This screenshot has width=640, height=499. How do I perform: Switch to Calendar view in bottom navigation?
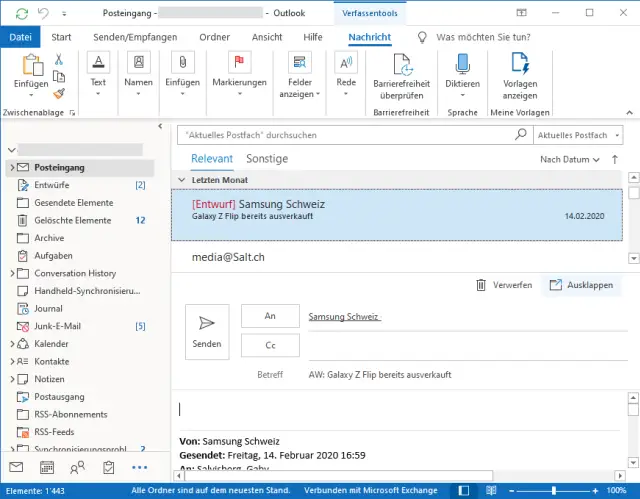(47, 467)
